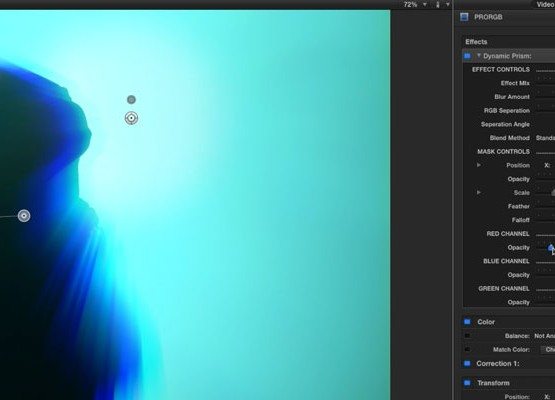Open the 72% viewer zoom dropdown
Image resolution: width=555 pixels, height=400 pixels.
(415, 5)
